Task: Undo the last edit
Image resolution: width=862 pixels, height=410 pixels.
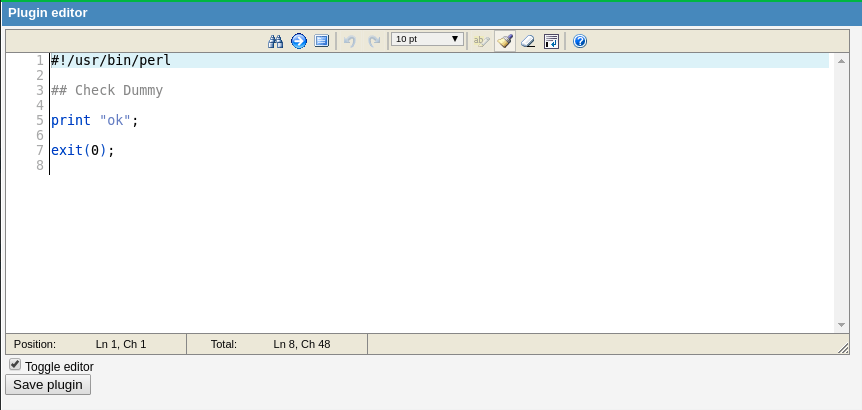Action: [x=350, y=41]
